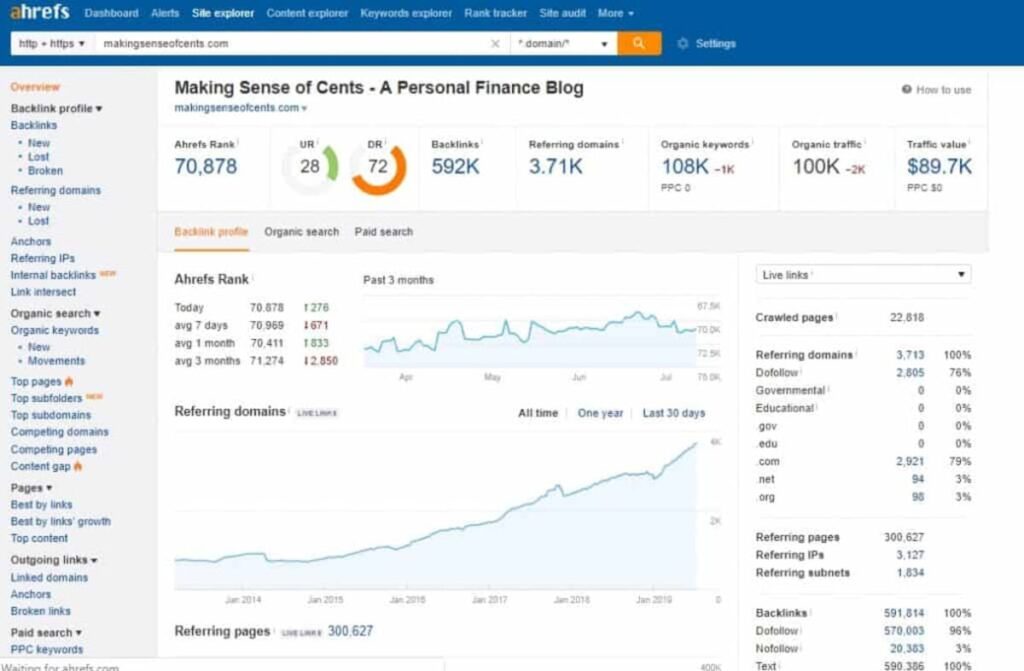This screenshot has height=671, width=1024.
Task: Open Content explorer in the top navigation
Action: (307, 13)
